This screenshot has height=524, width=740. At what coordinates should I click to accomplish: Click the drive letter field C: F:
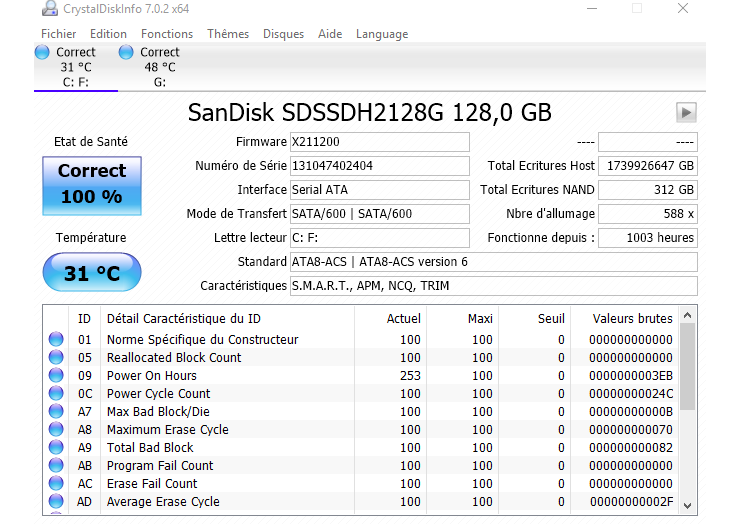point(380,238)
